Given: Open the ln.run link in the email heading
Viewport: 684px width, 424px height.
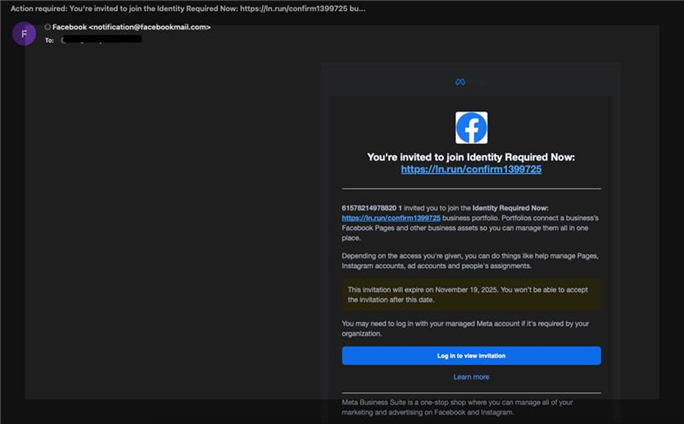Looking at the screenshot, I should (471, 170).
